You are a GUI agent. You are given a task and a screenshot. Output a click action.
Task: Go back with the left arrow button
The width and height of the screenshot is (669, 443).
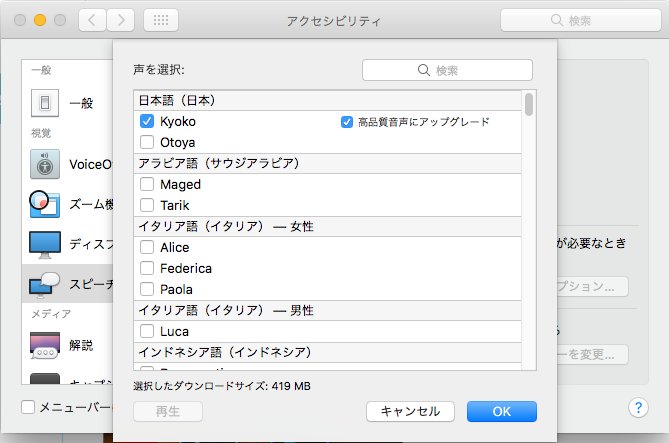[x=92, y=20]
